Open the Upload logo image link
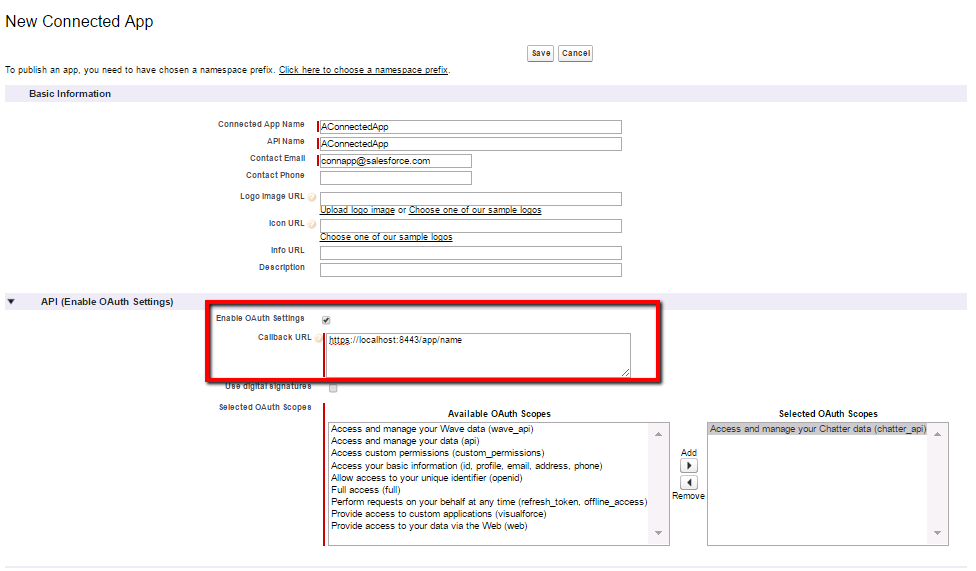 pyautogui.click(x=357, y=210)
